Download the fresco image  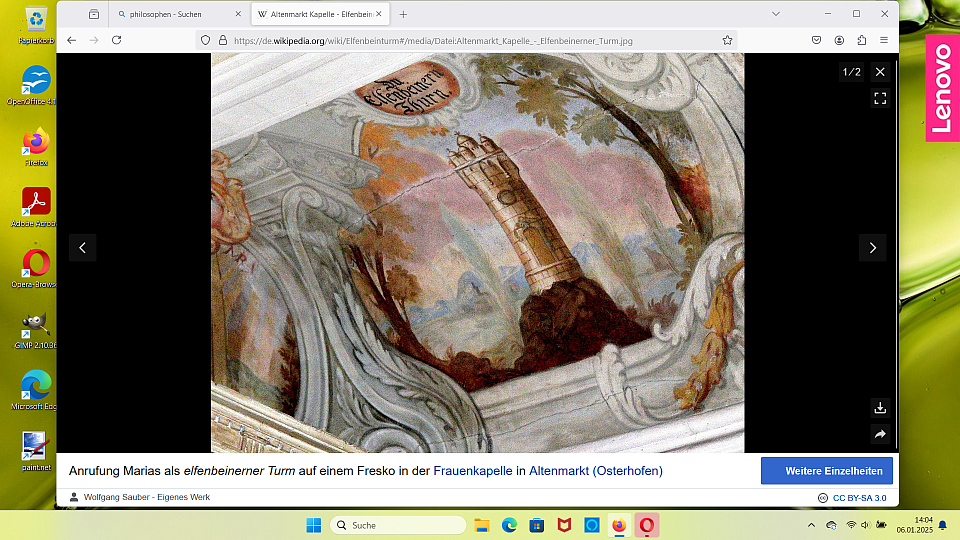[x=880, y=408]
